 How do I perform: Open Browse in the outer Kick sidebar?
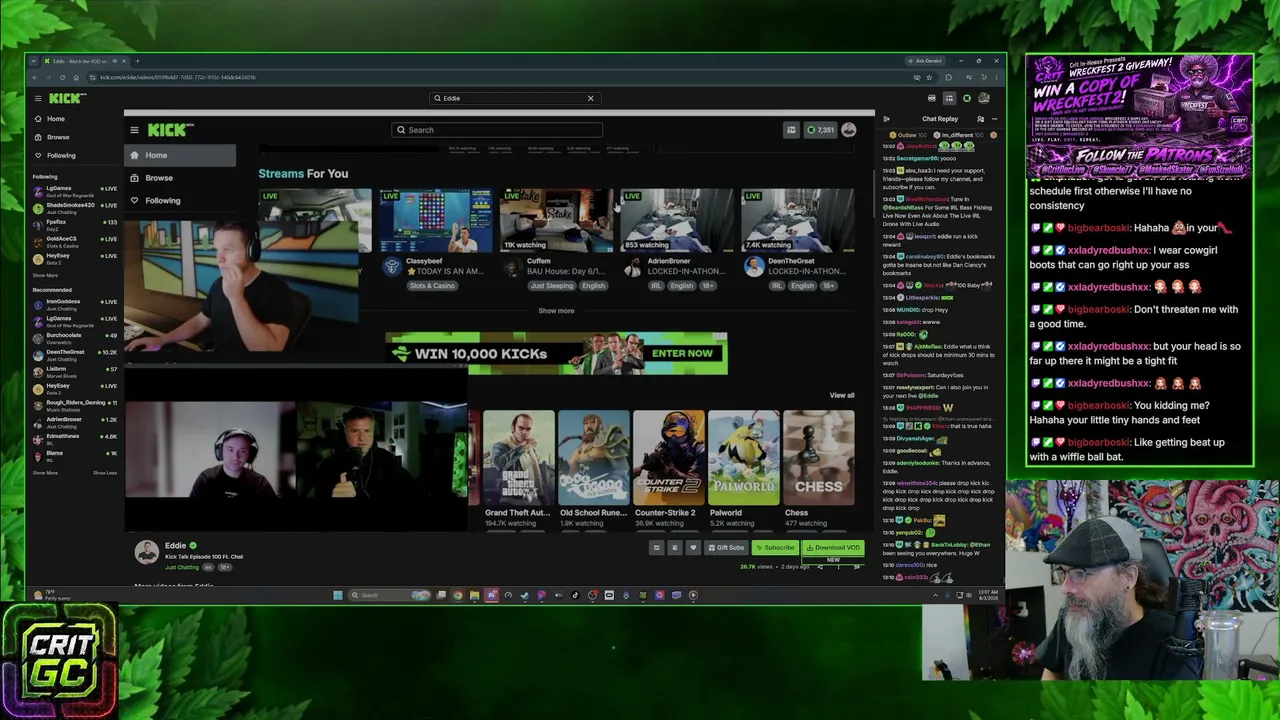coord(58,137)
